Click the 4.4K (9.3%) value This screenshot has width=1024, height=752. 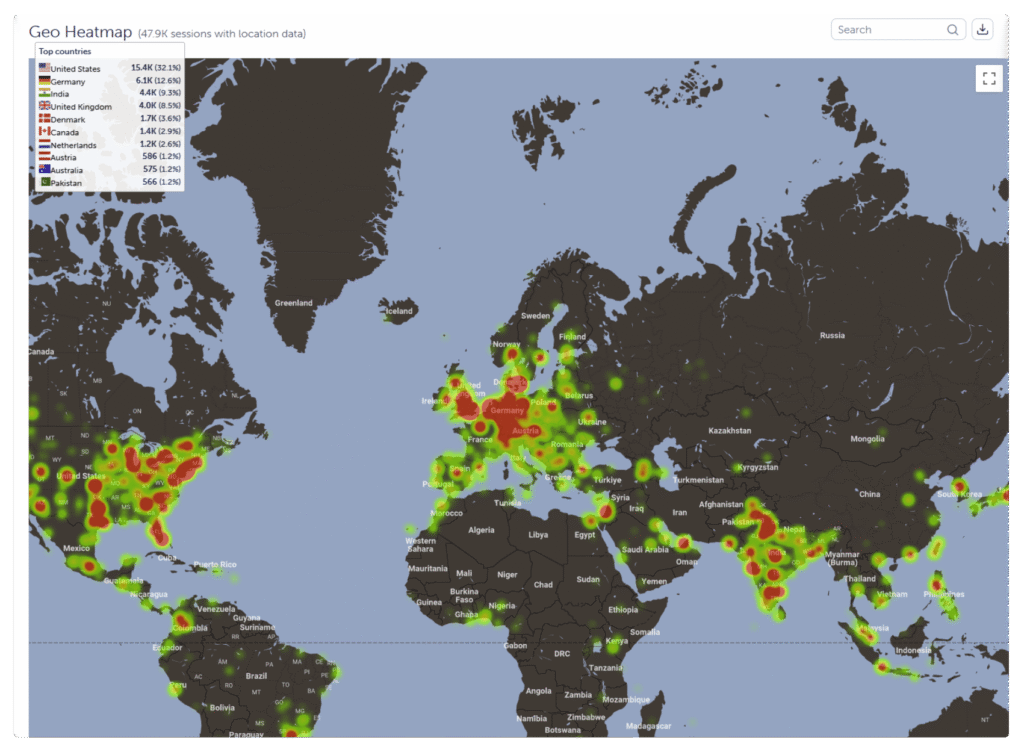(x=160, y=93)
